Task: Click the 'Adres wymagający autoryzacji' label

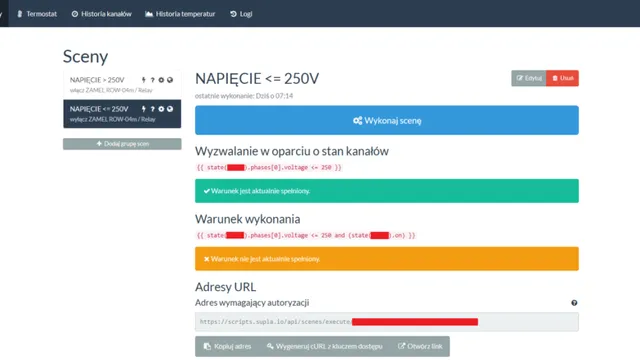Action: point(252,303)
